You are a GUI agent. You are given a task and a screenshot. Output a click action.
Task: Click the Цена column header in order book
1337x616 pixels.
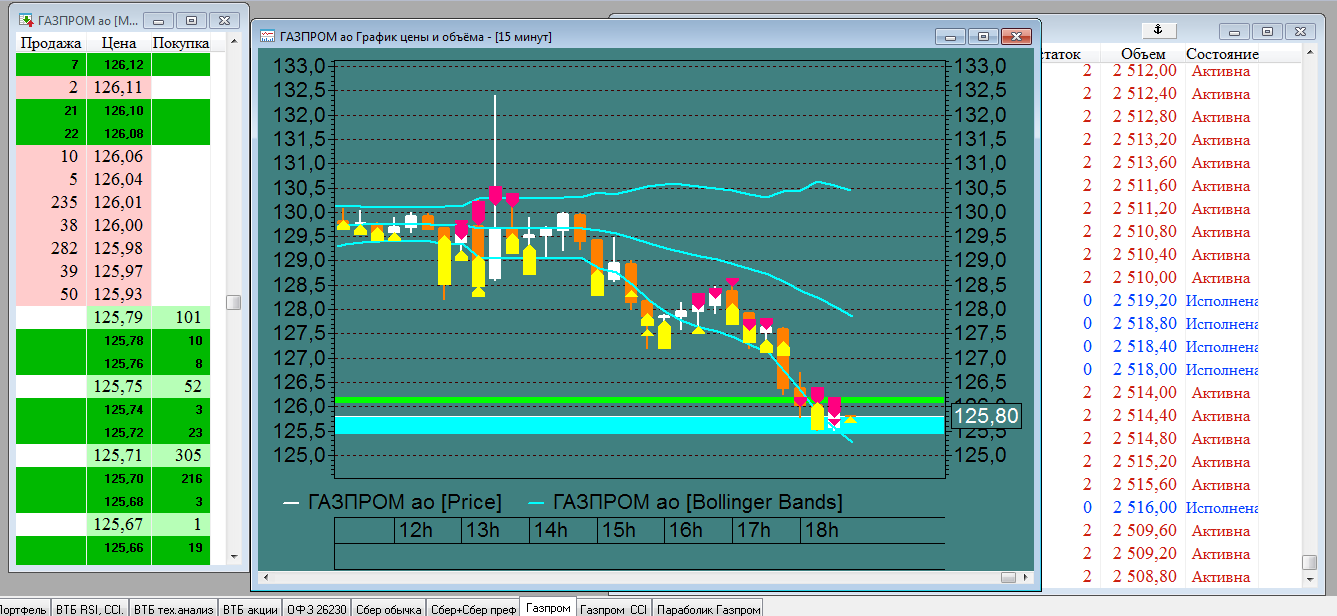119,43
